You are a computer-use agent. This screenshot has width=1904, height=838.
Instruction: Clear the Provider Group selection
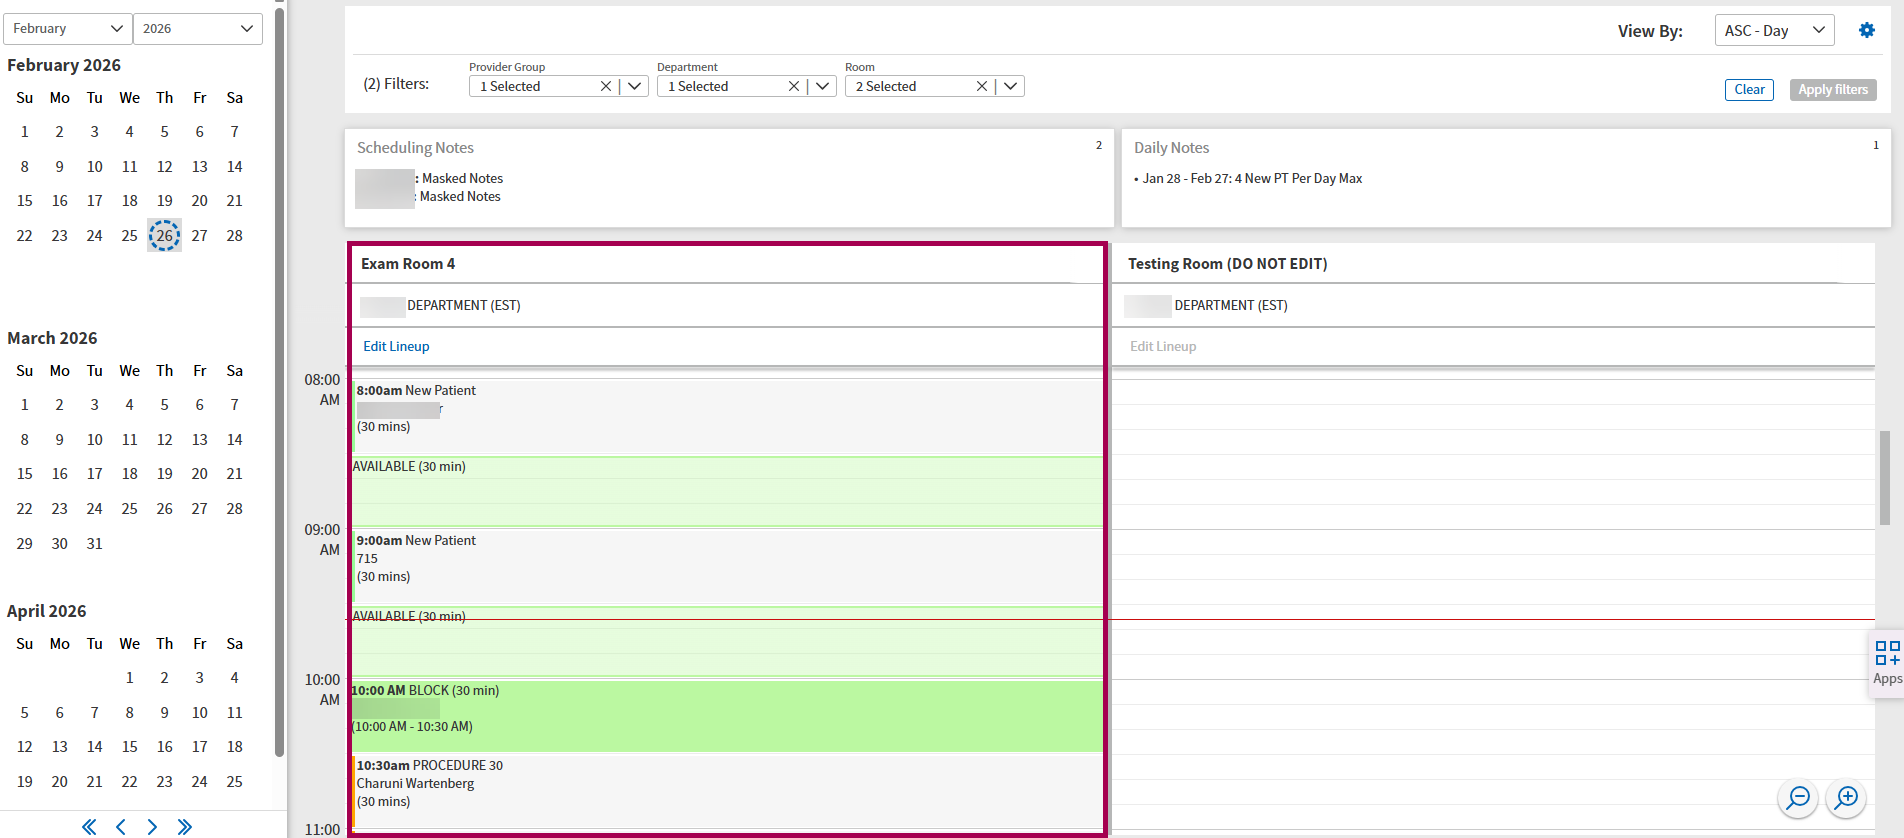click(x=605, y=86)
